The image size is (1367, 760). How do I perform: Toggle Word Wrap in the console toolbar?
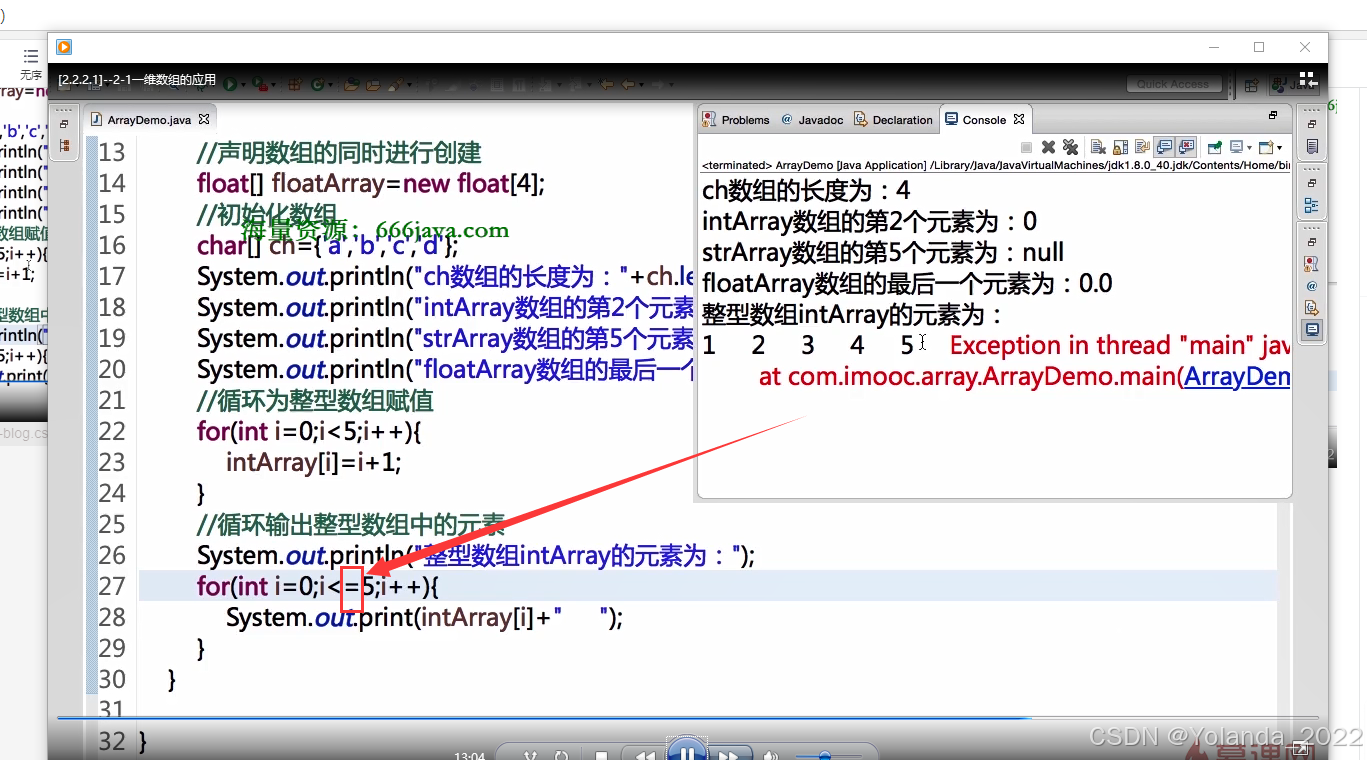(x=1142, y=147)
